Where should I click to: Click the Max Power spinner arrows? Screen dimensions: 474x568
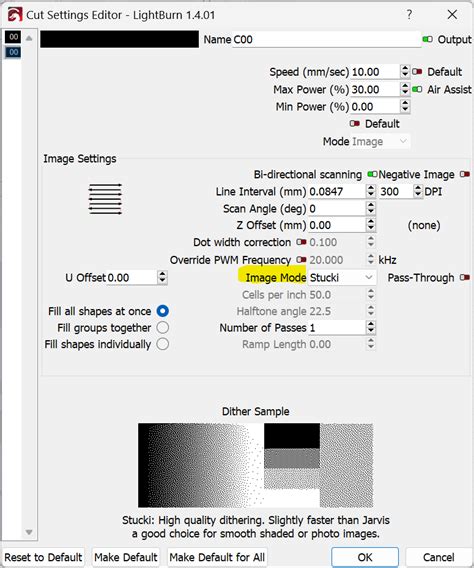(x=405, y=89)
